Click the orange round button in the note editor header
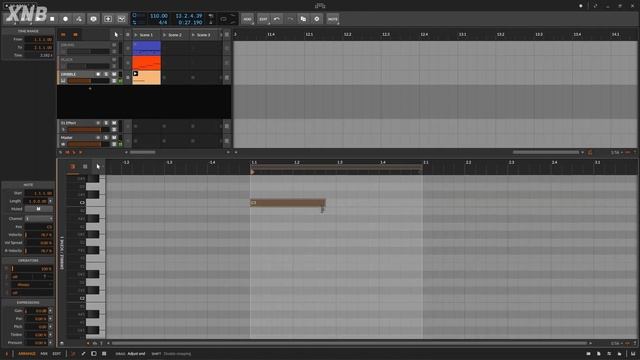640x360 pixels. pos(73,167)
